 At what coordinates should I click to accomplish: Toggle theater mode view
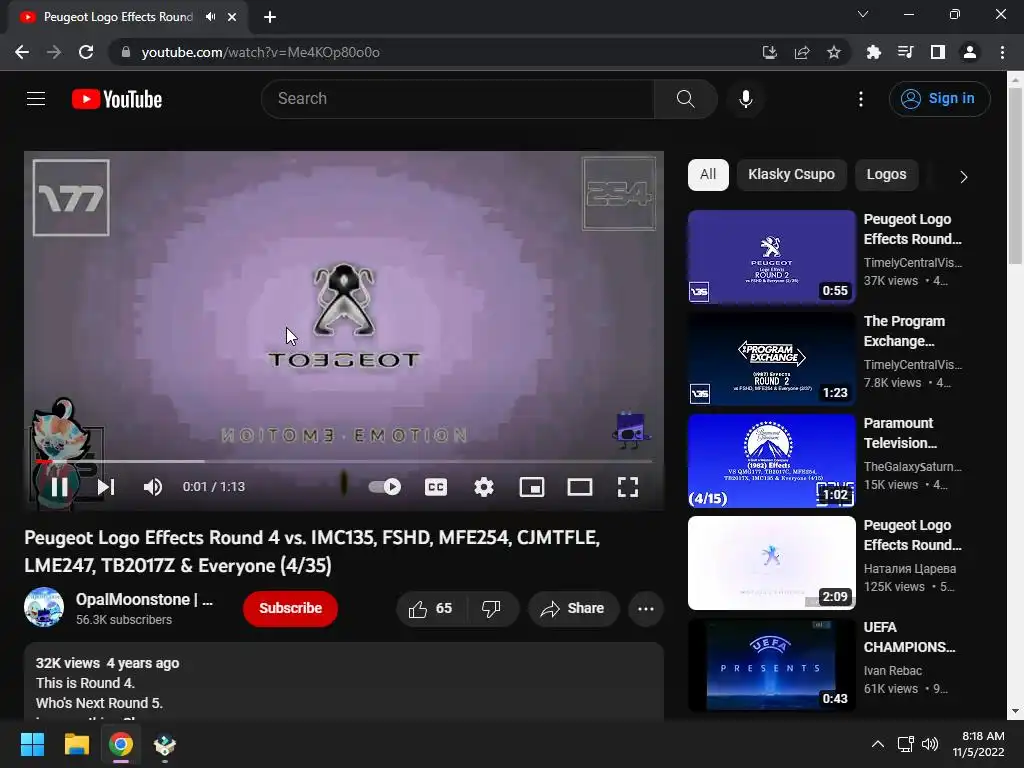[x=579, y=487]
